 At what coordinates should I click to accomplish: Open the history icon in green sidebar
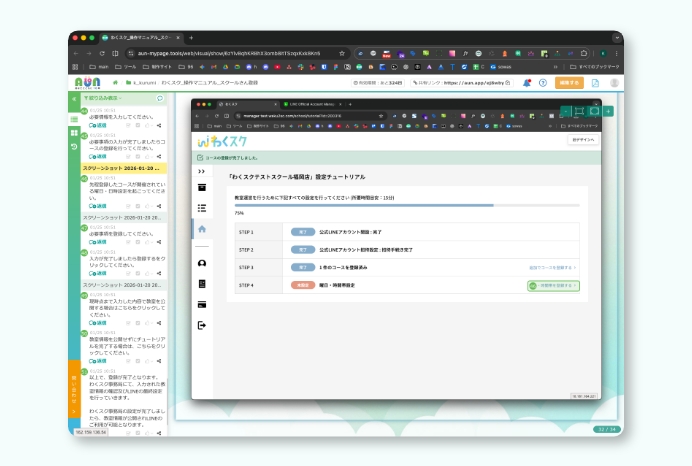pos(74,147)
